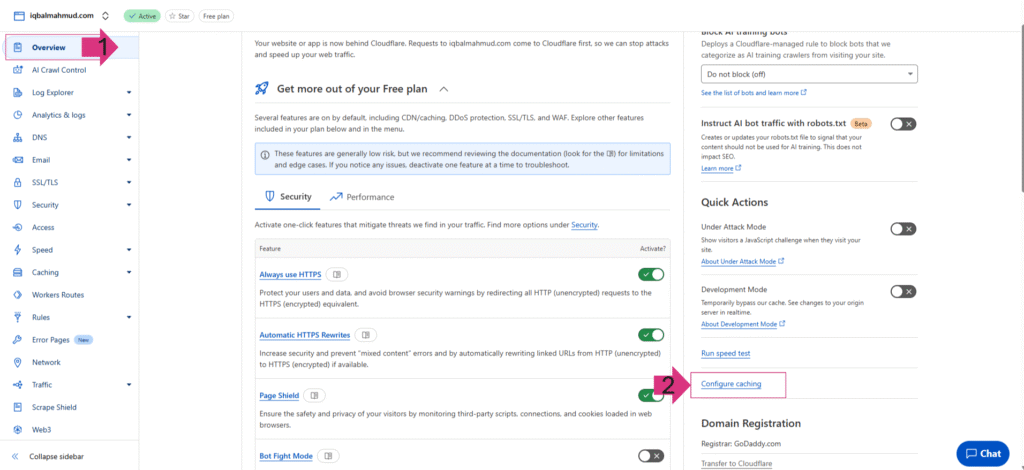The width and height of the screenshot is (1024, 470).
Task: Enable Instruct AI bot traffic robots.txt toggle
Action: 903,124
